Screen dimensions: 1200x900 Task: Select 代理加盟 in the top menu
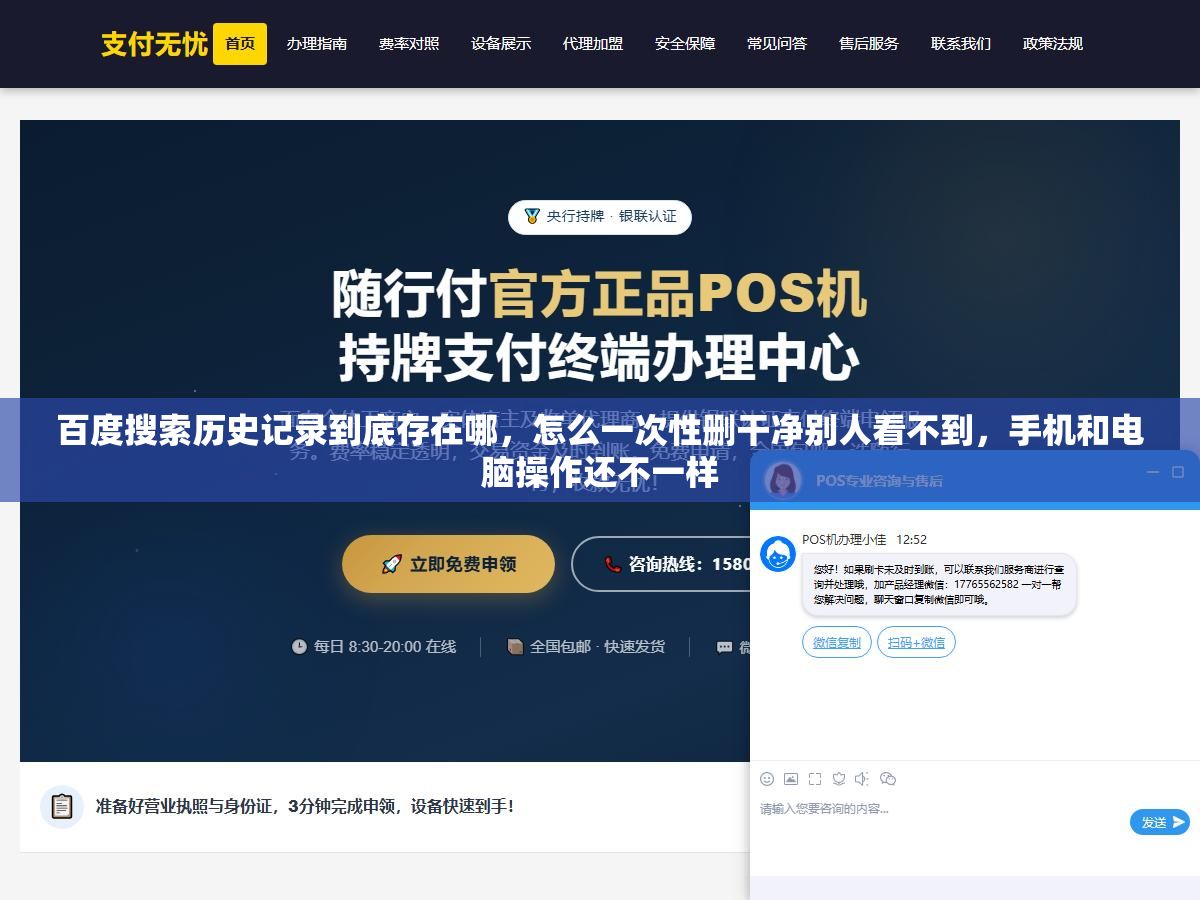pyautogui.click(x=593, y=44)
